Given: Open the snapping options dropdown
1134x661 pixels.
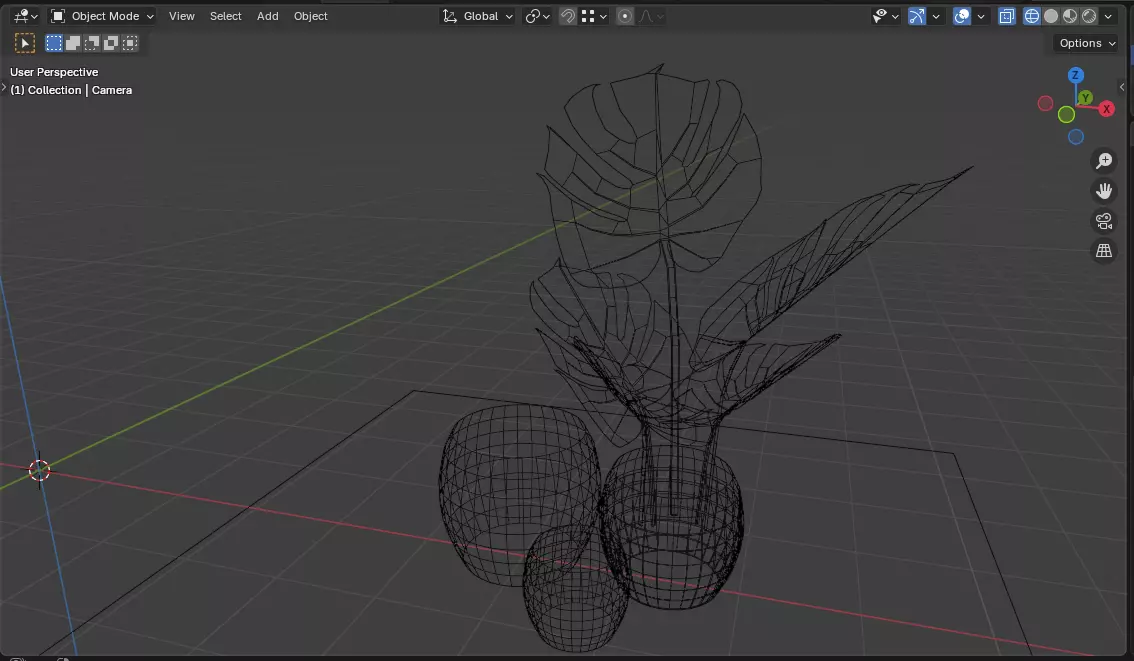Looking at the screenshot, I should tap(594, 16).
